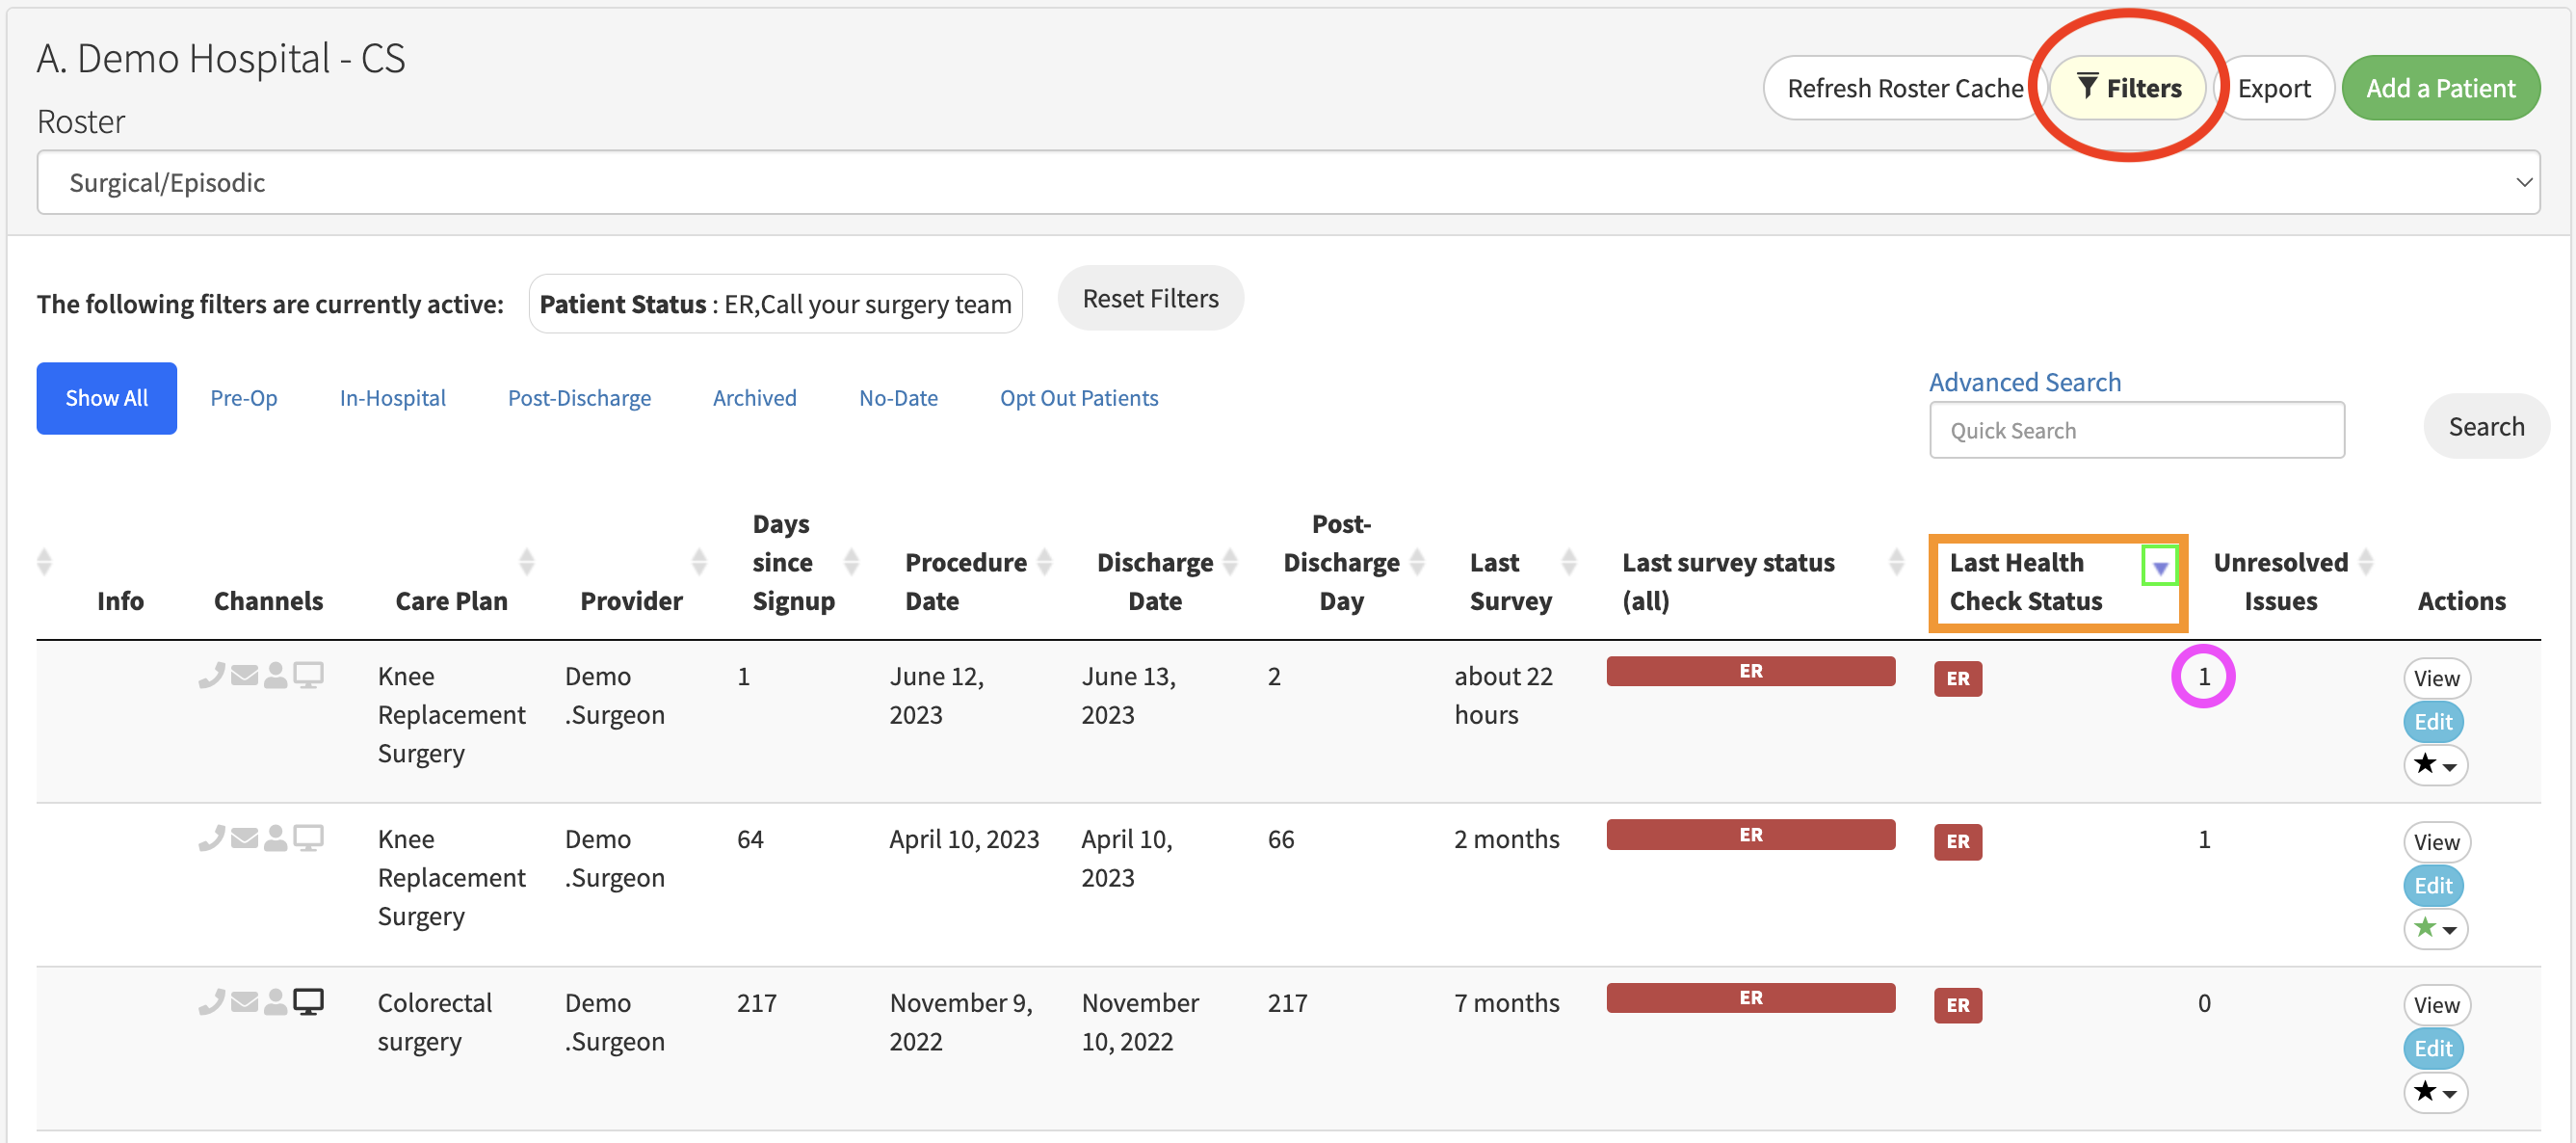Select the Opt Out Patients tab
Image resolution: width=2576 pixels, height=1143 pixels.
pyautogui.click(x=1078, y=398)
